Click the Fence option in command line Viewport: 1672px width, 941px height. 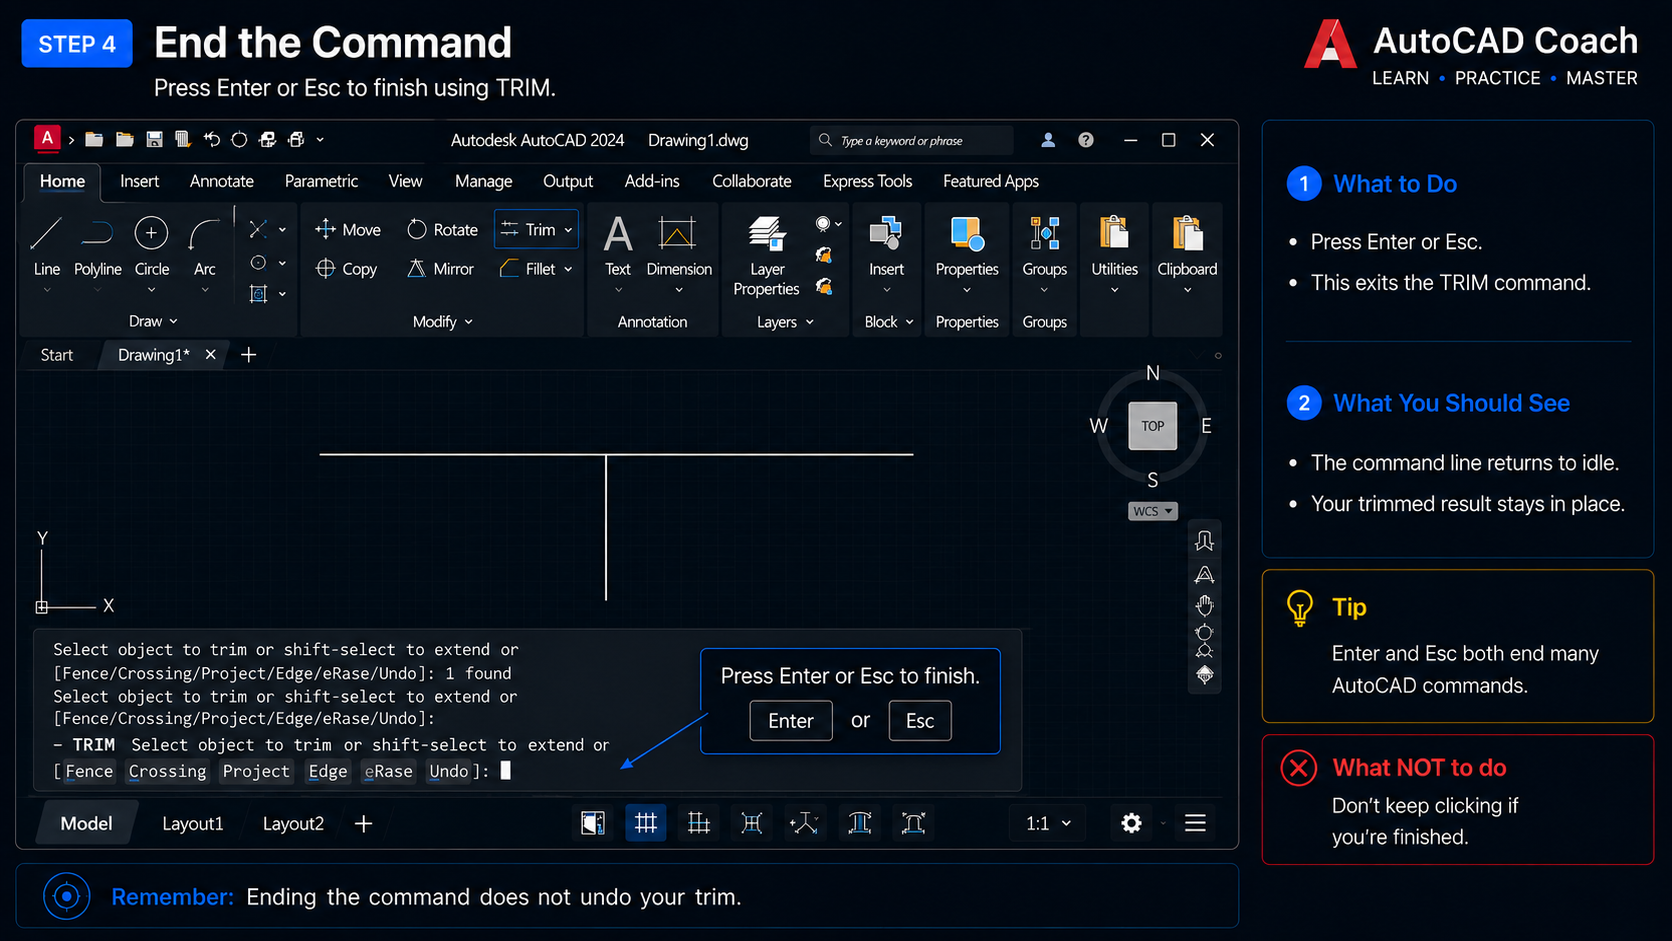[89, 771]
